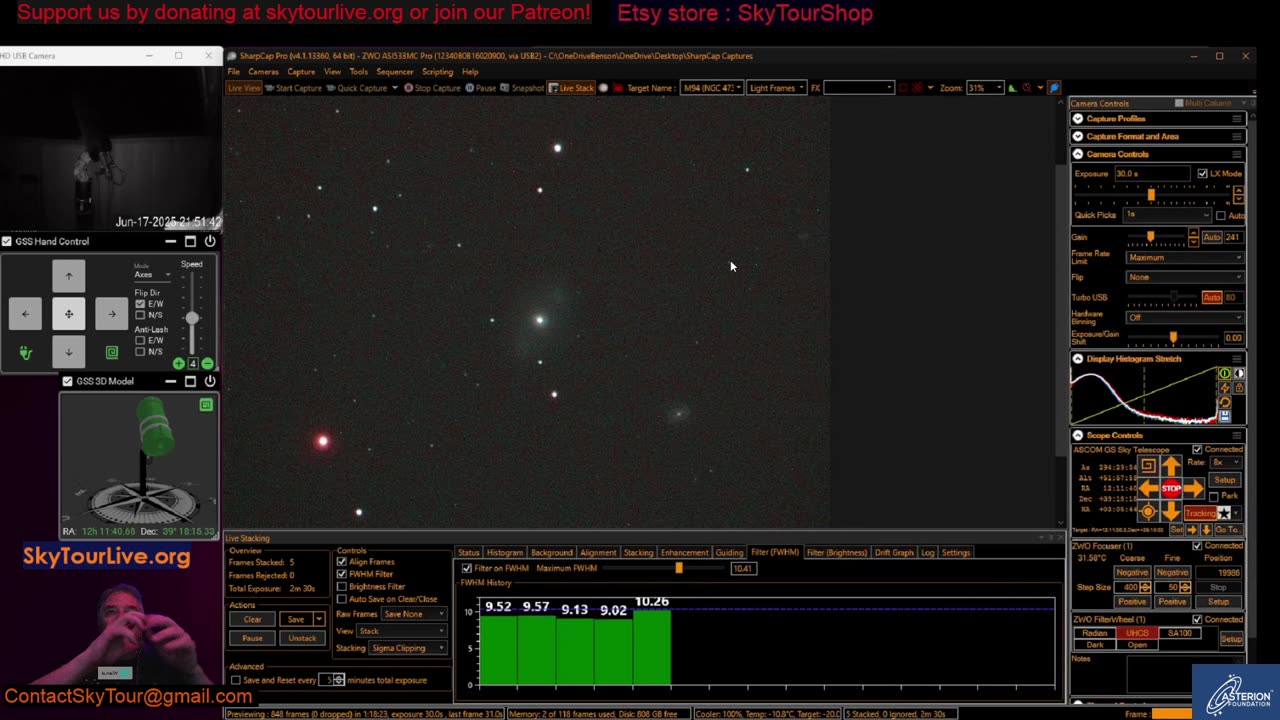Switch to the Histogram tab
The height and width of the screenshot is (720, 1280).
pyautogui.click(x=504, y=553)
